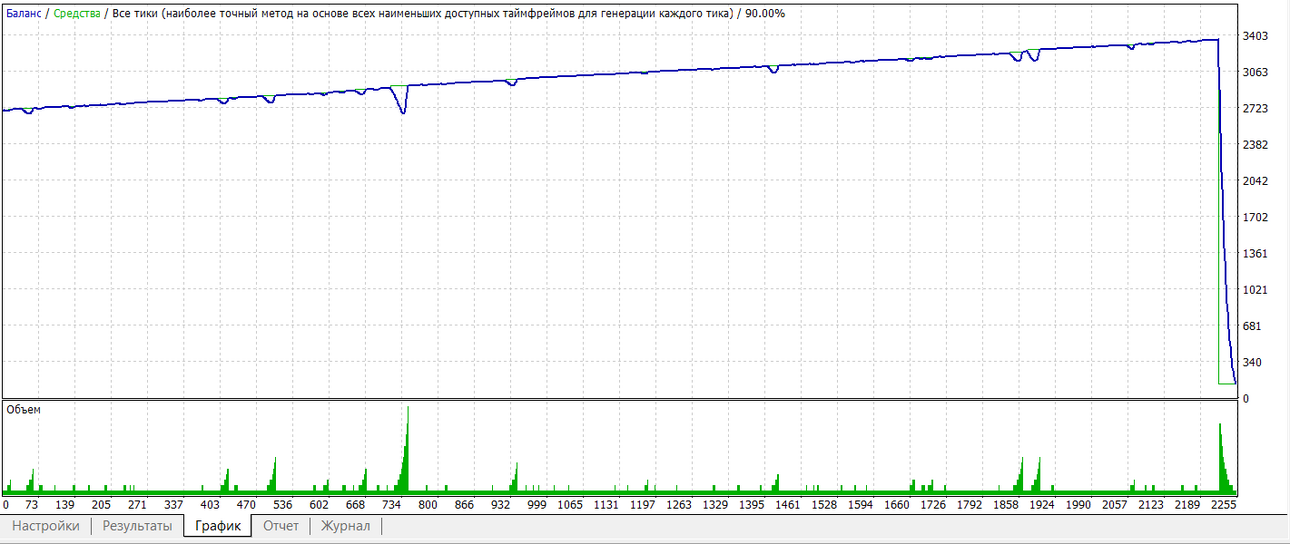Click the 2382 value on the vertical axis
Viewport: 1290px width, 544px height.
coord(1258,145)
